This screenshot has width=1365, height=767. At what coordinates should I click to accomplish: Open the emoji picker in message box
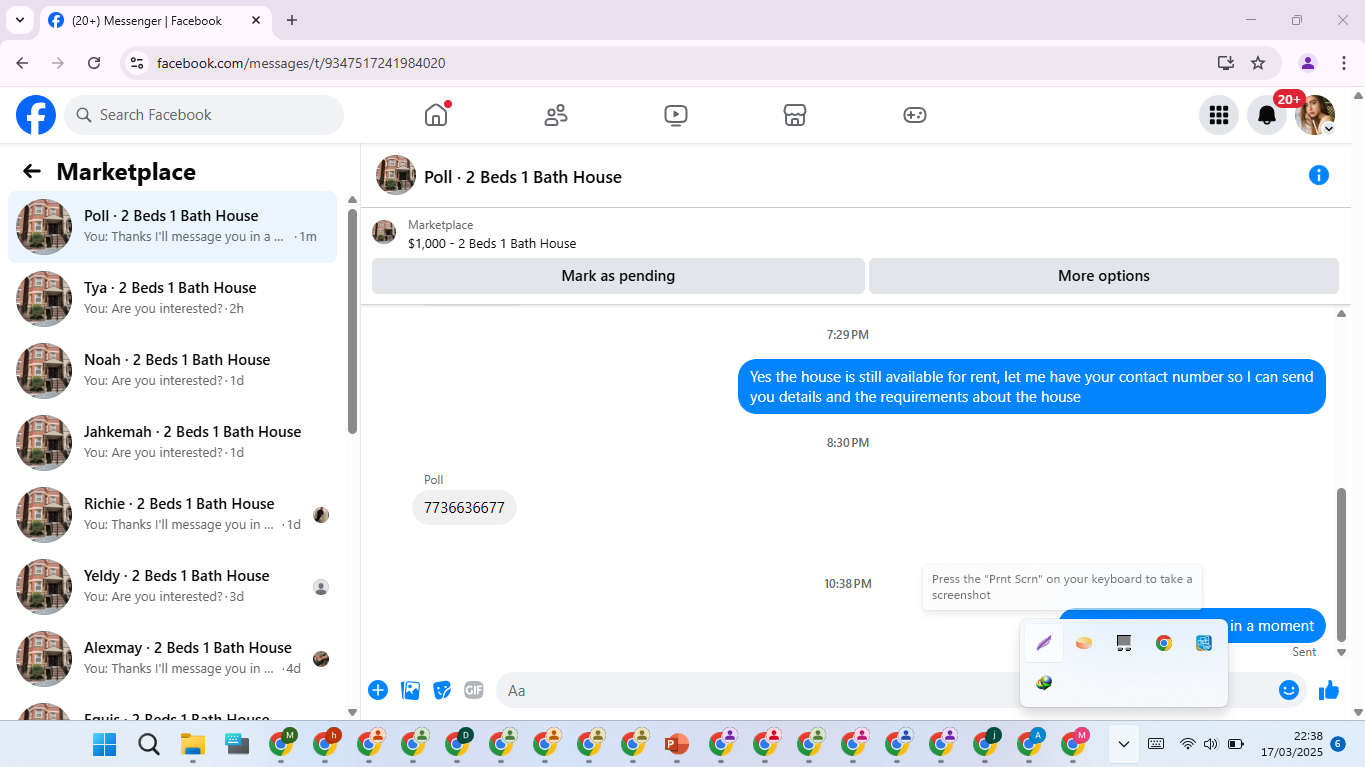tap(1289, 690)
